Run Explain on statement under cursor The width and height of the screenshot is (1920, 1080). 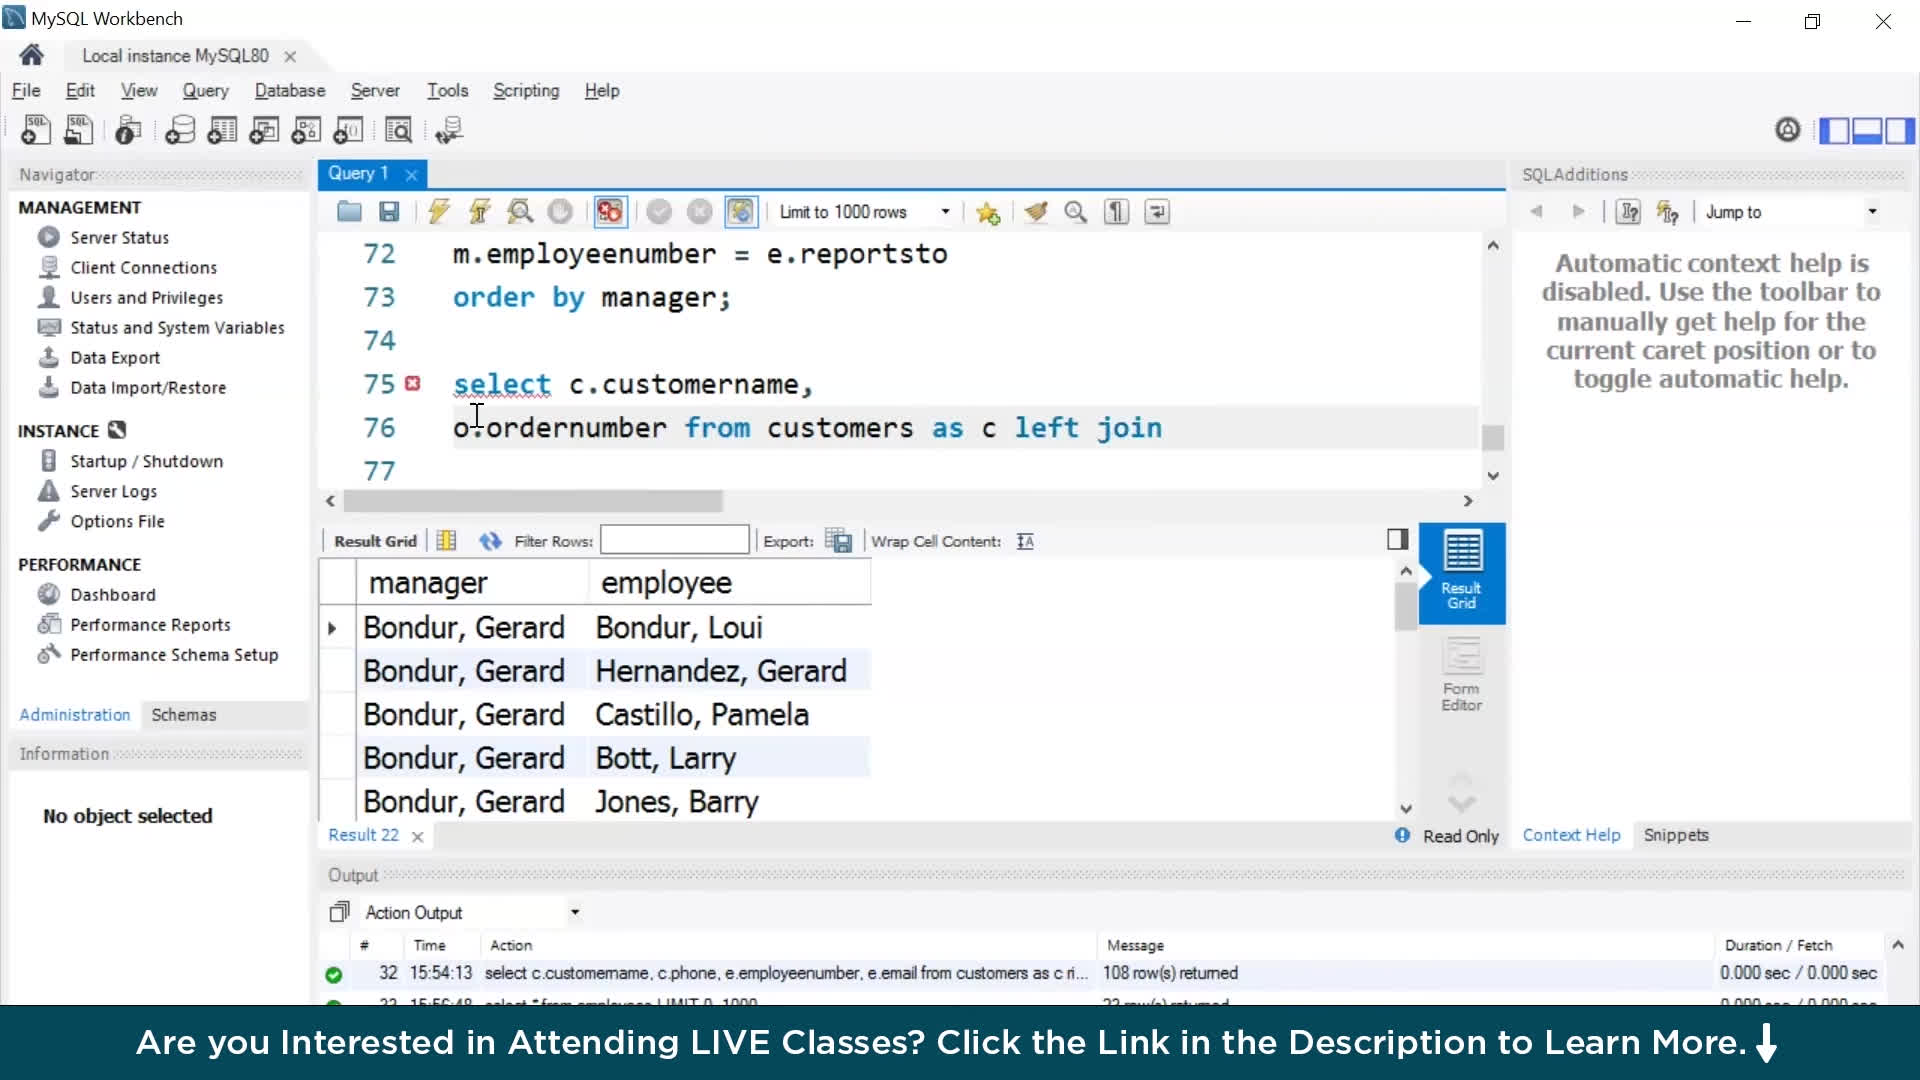tap(520, 212)
